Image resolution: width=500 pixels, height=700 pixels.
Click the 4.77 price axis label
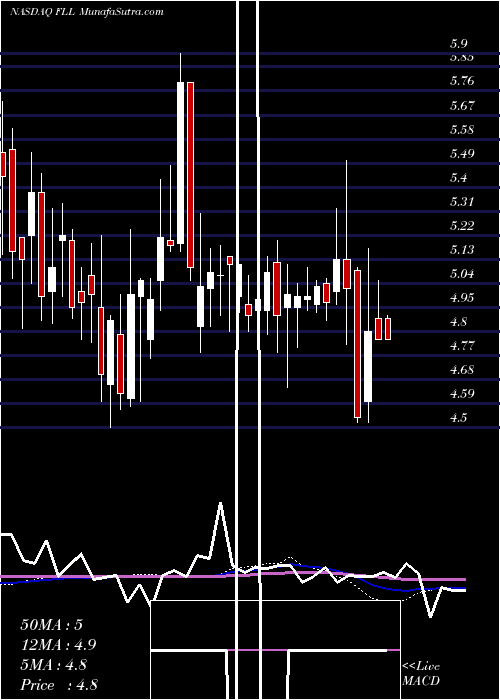coord(462,346)
